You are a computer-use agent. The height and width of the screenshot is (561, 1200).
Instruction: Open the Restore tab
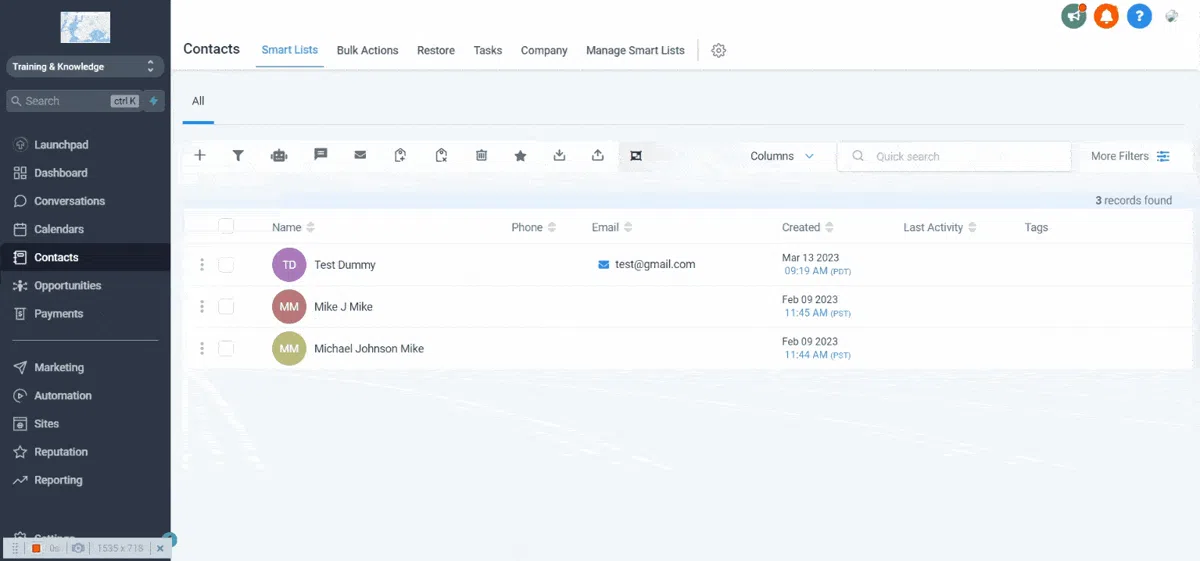pyautogui.click(x=436, y=50)
